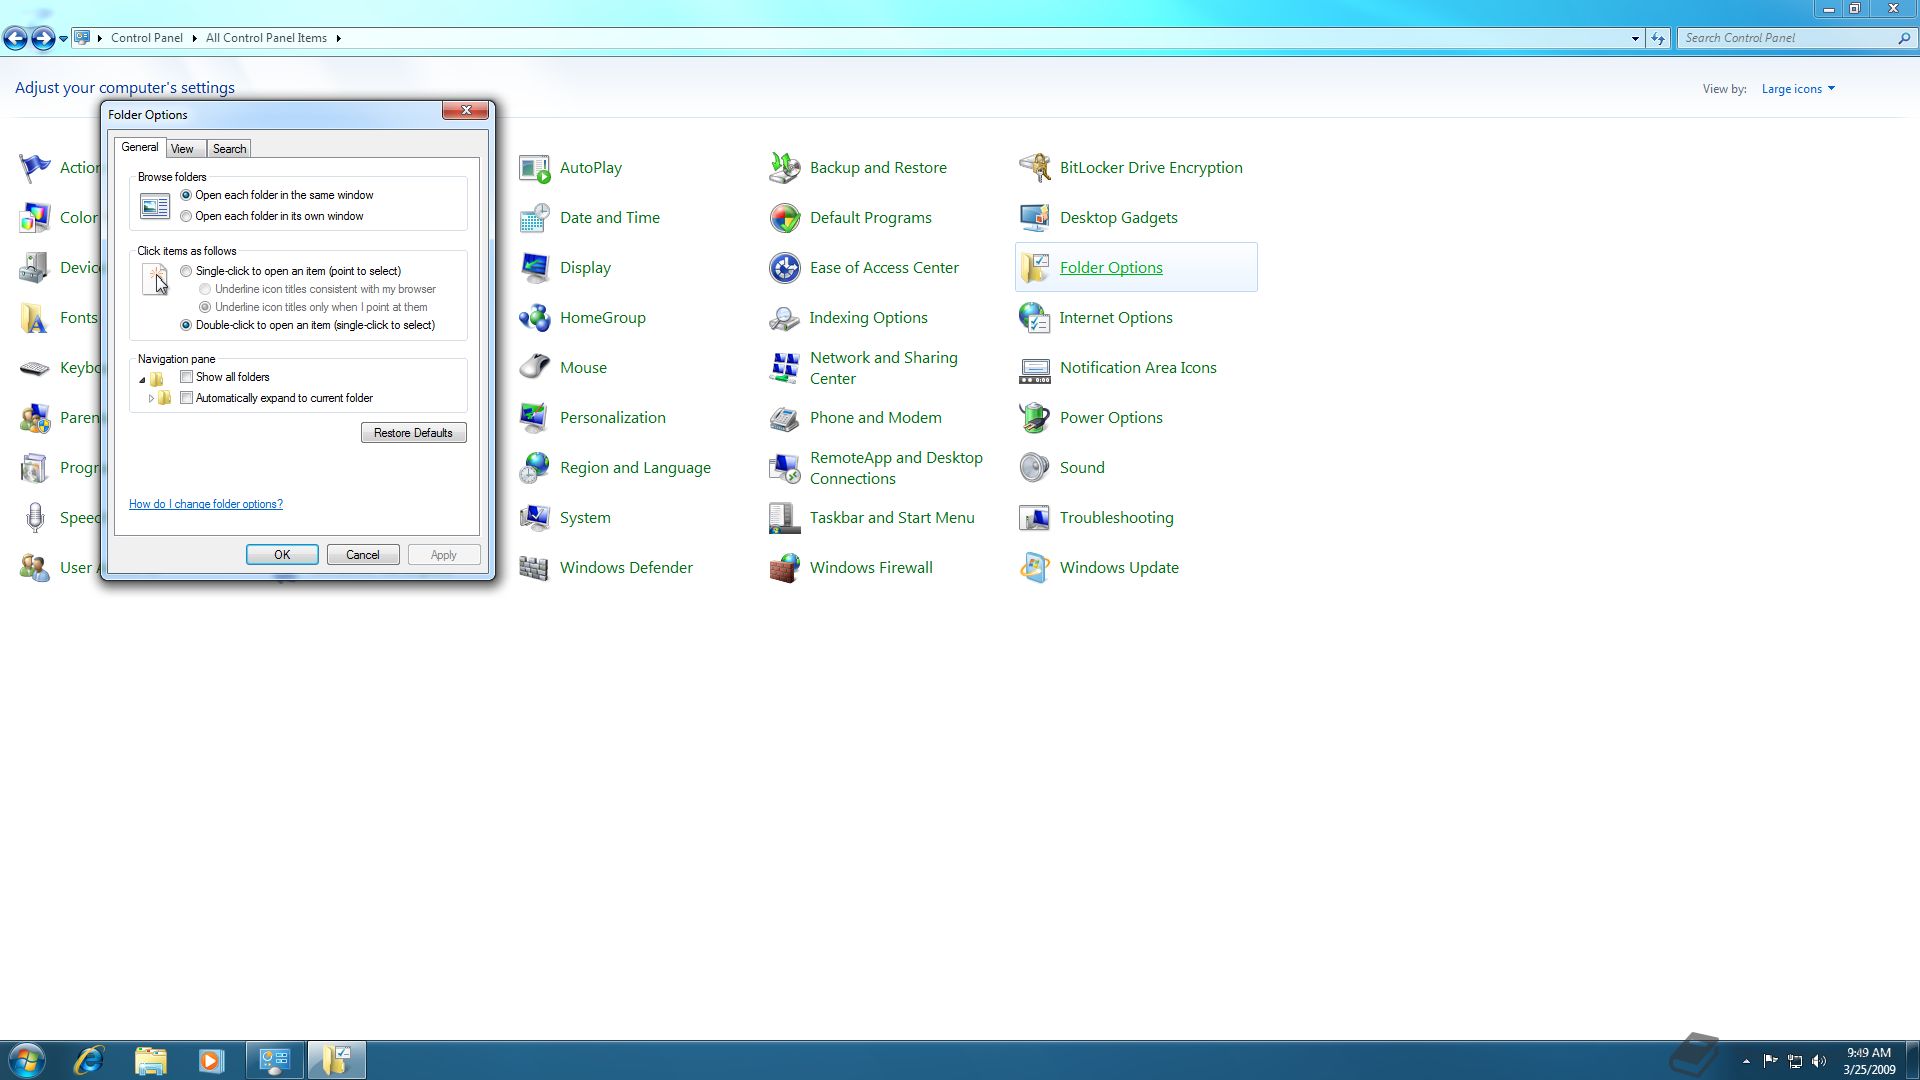Enable Show all folders checkbox

pos(186,377)
